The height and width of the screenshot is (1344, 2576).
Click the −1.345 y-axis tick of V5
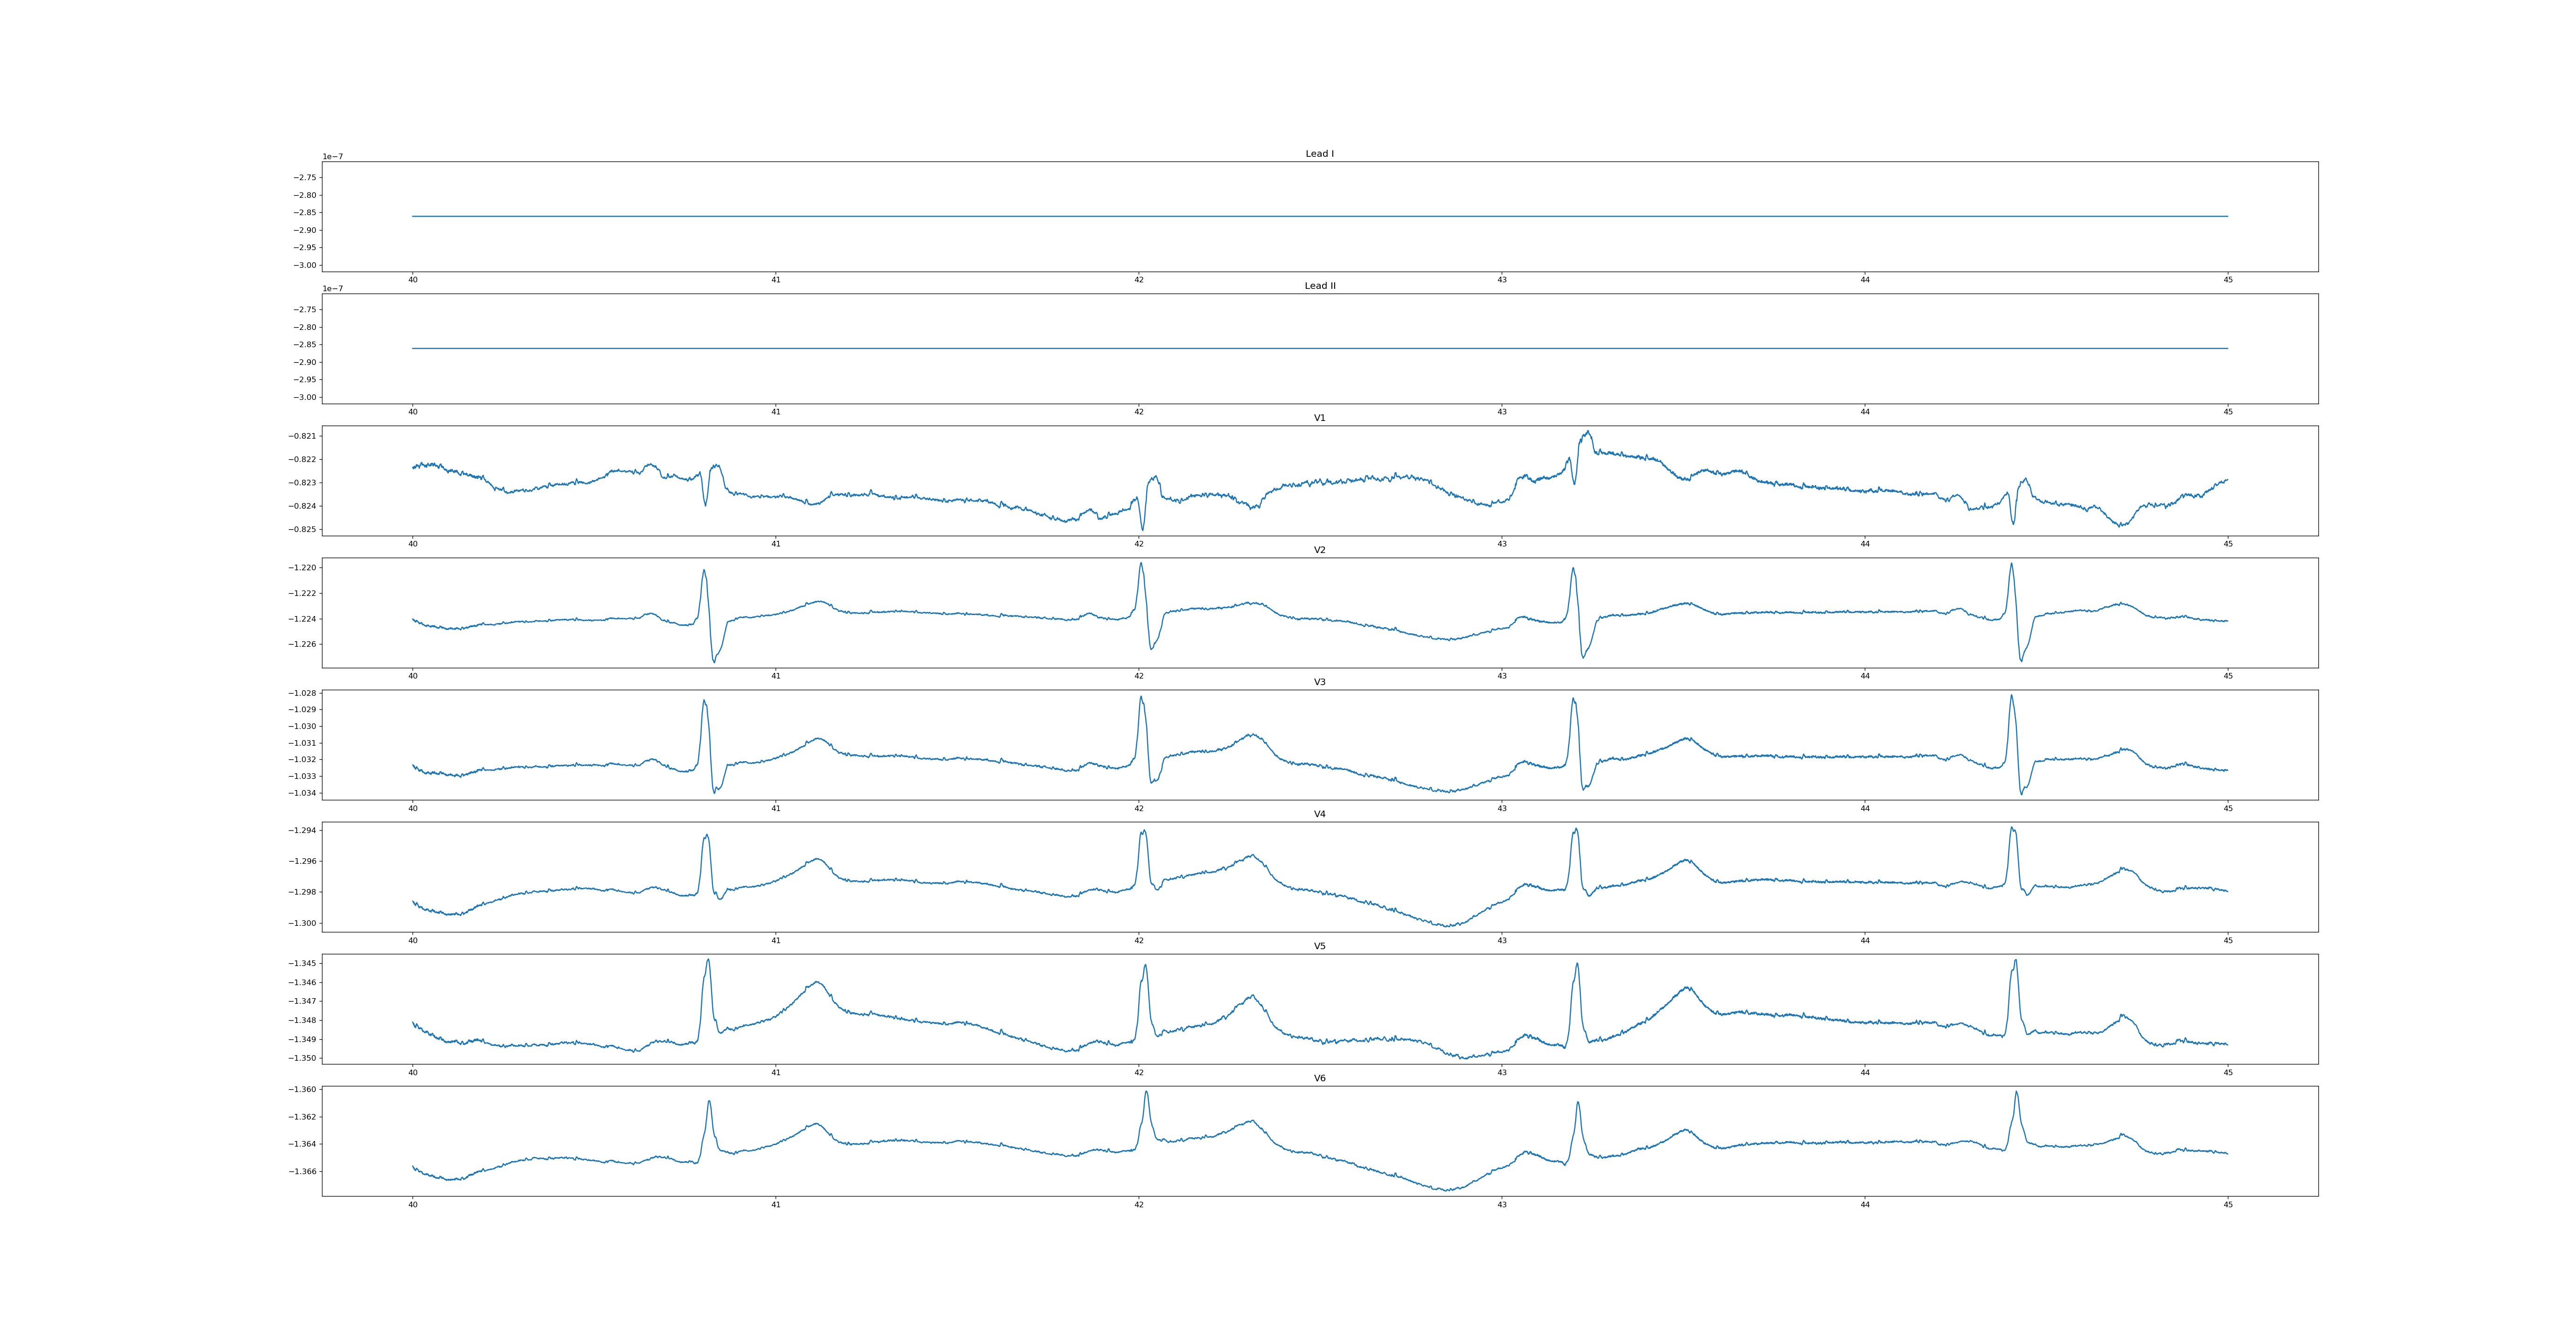point(302,963)
